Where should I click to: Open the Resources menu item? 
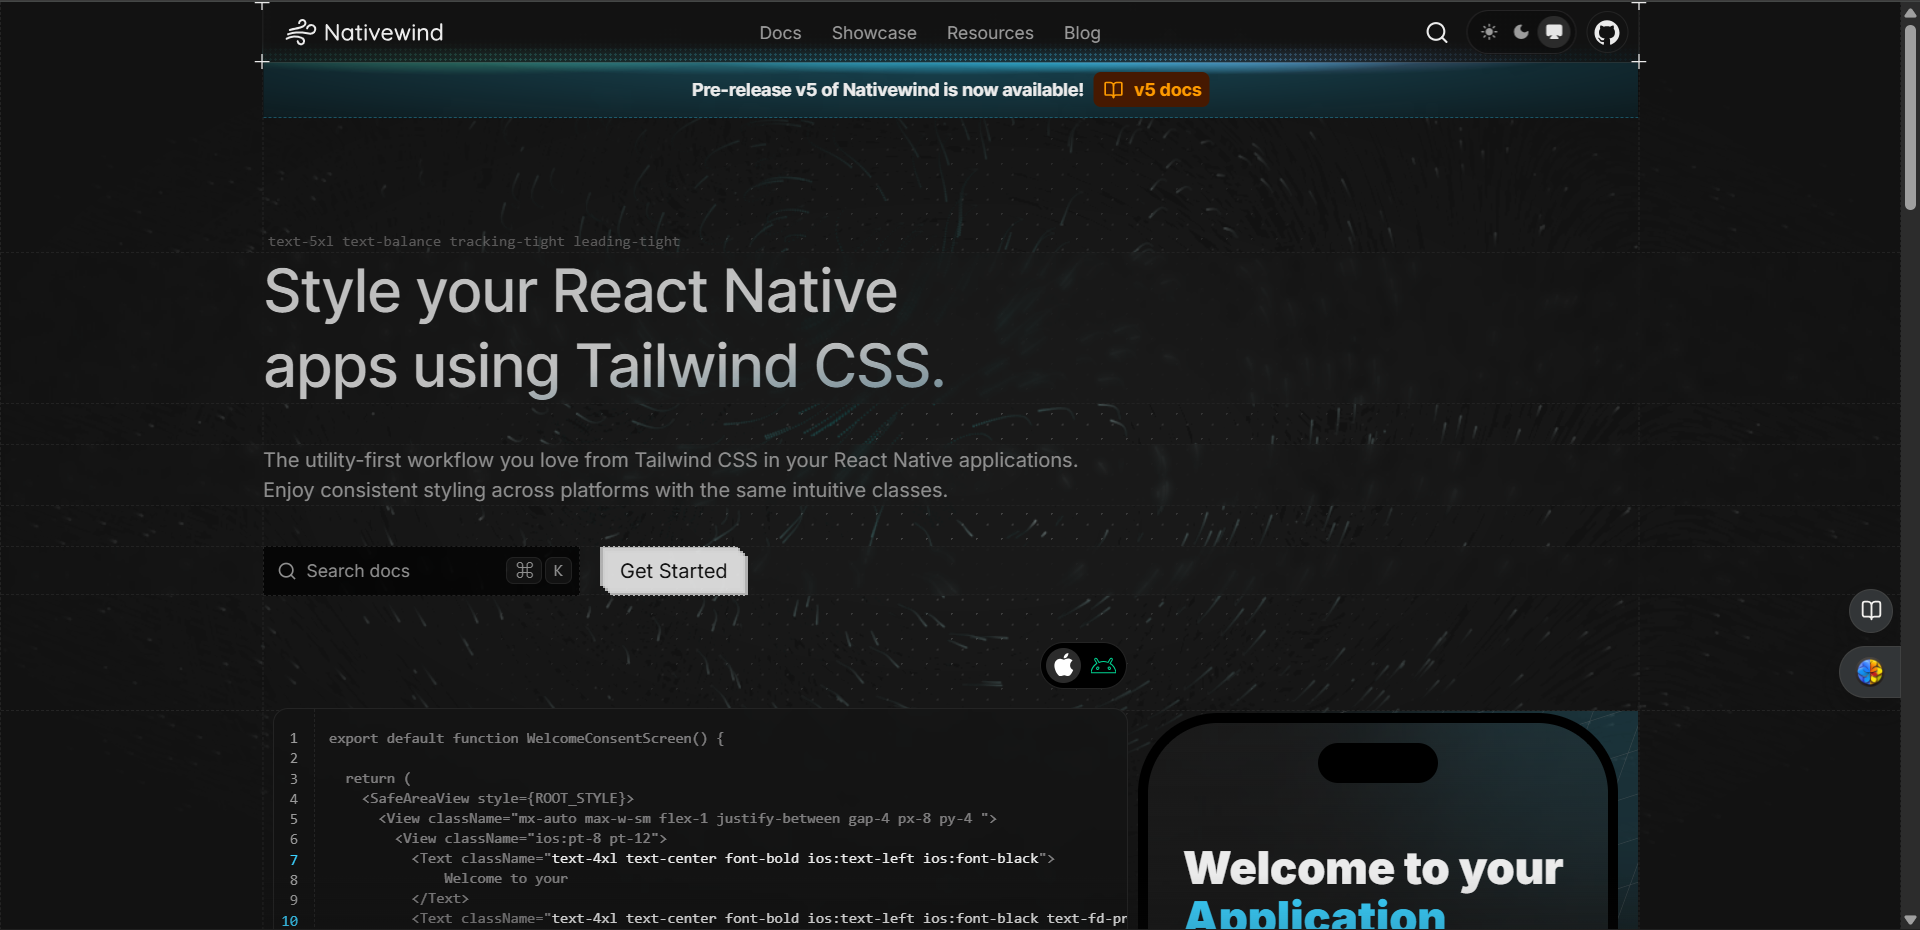click(990, 33)
